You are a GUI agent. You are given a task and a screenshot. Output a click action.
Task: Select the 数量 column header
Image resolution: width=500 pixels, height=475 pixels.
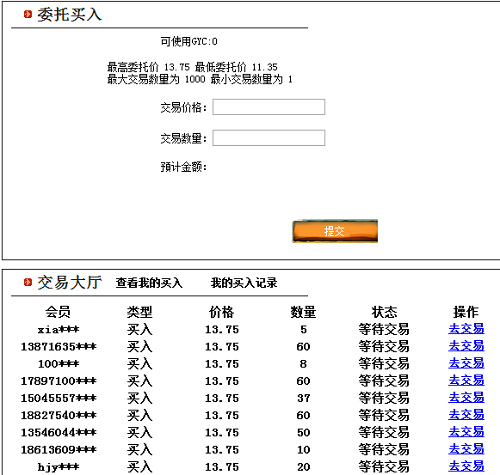[x=303, y=312]
